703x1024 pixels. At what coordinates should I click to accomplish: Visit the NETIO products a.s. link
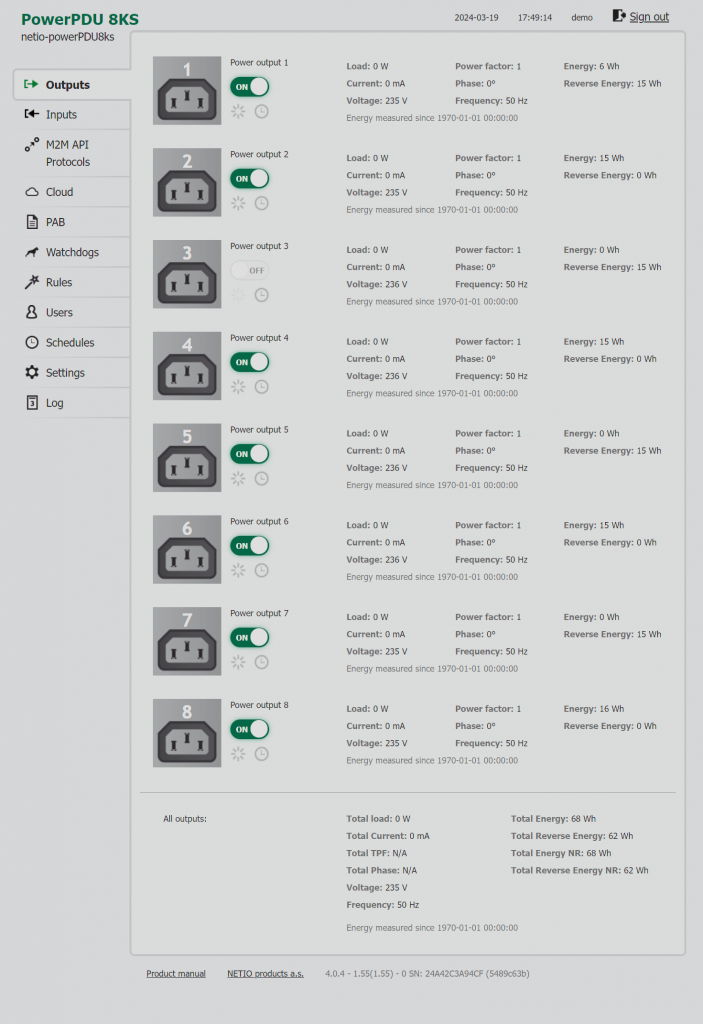point(265,974)
